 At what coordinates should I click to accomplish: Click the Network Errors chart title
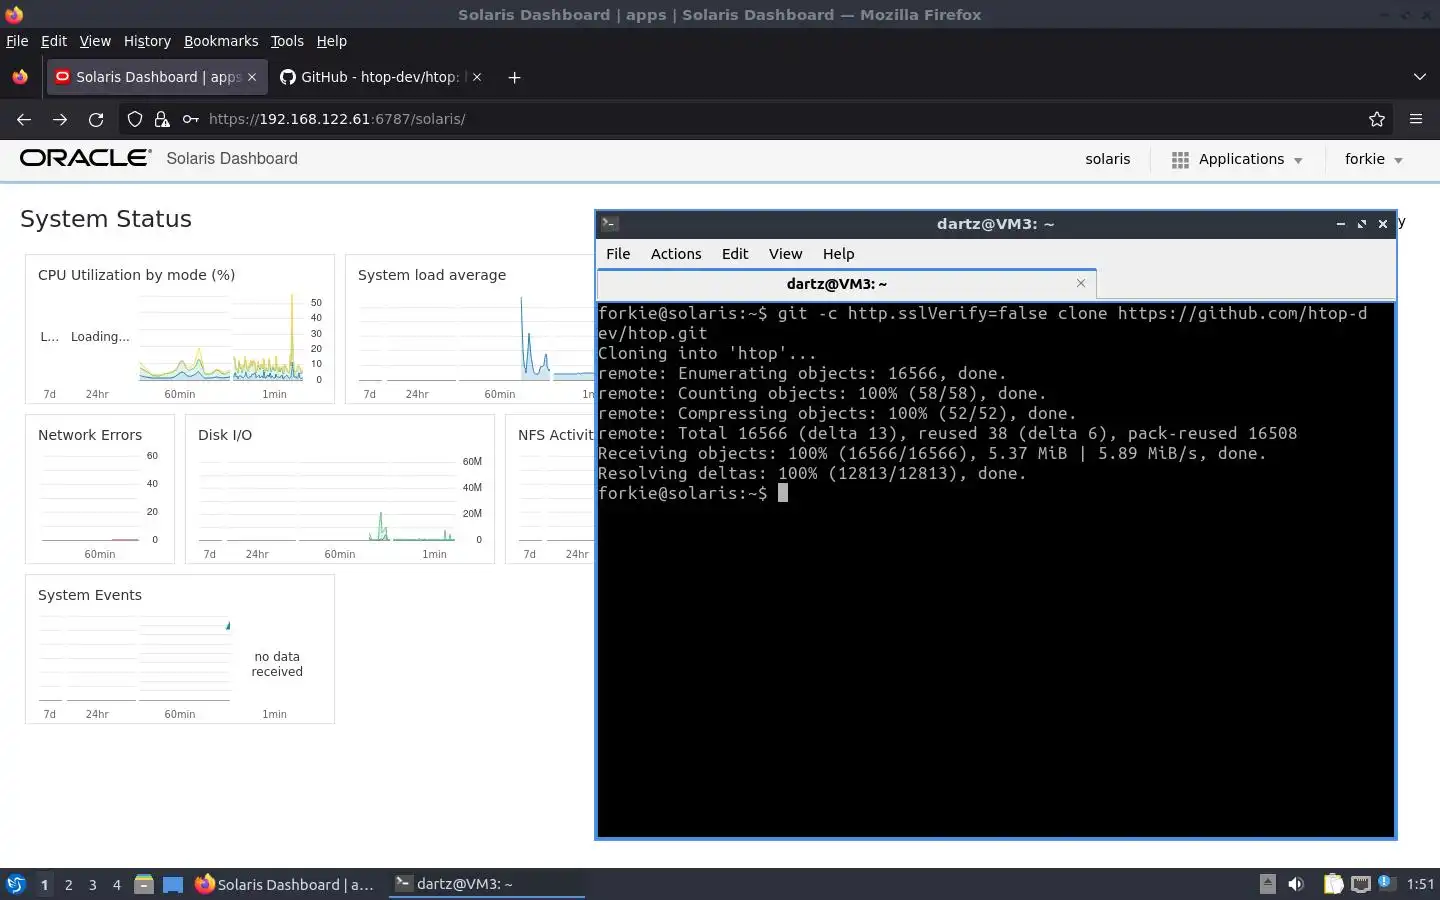coord(90,435)
